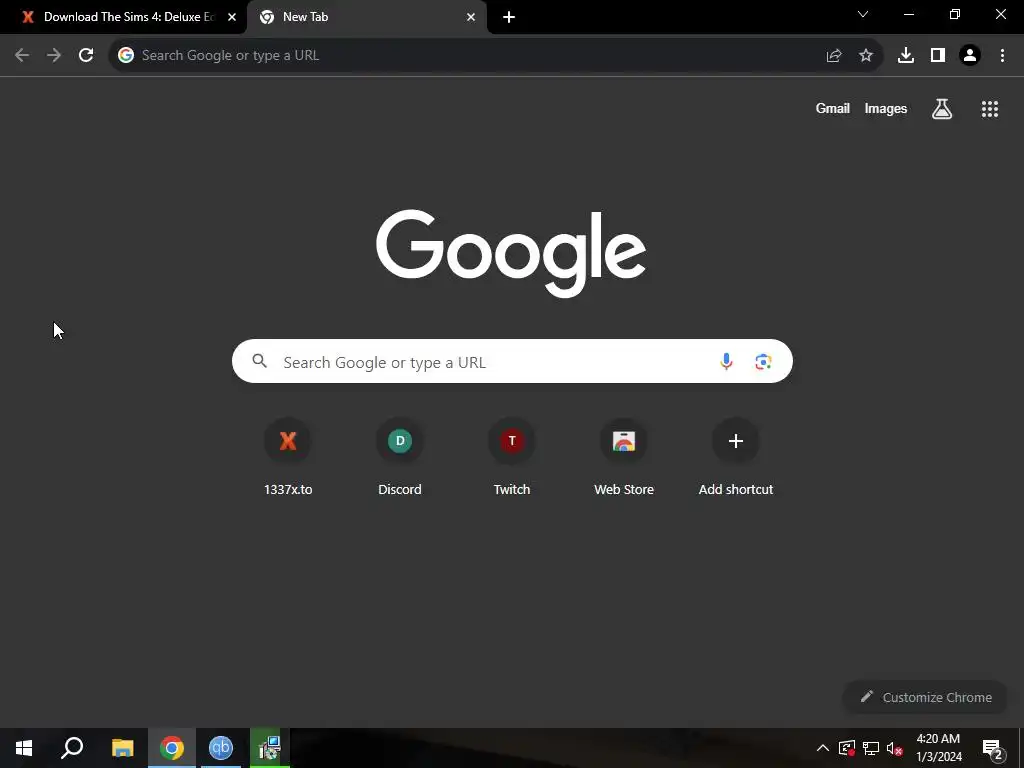Open the Chrome three-dot menu
Screen dimensions: 1024x768
pyautogui.click(x=1002, y=56)
